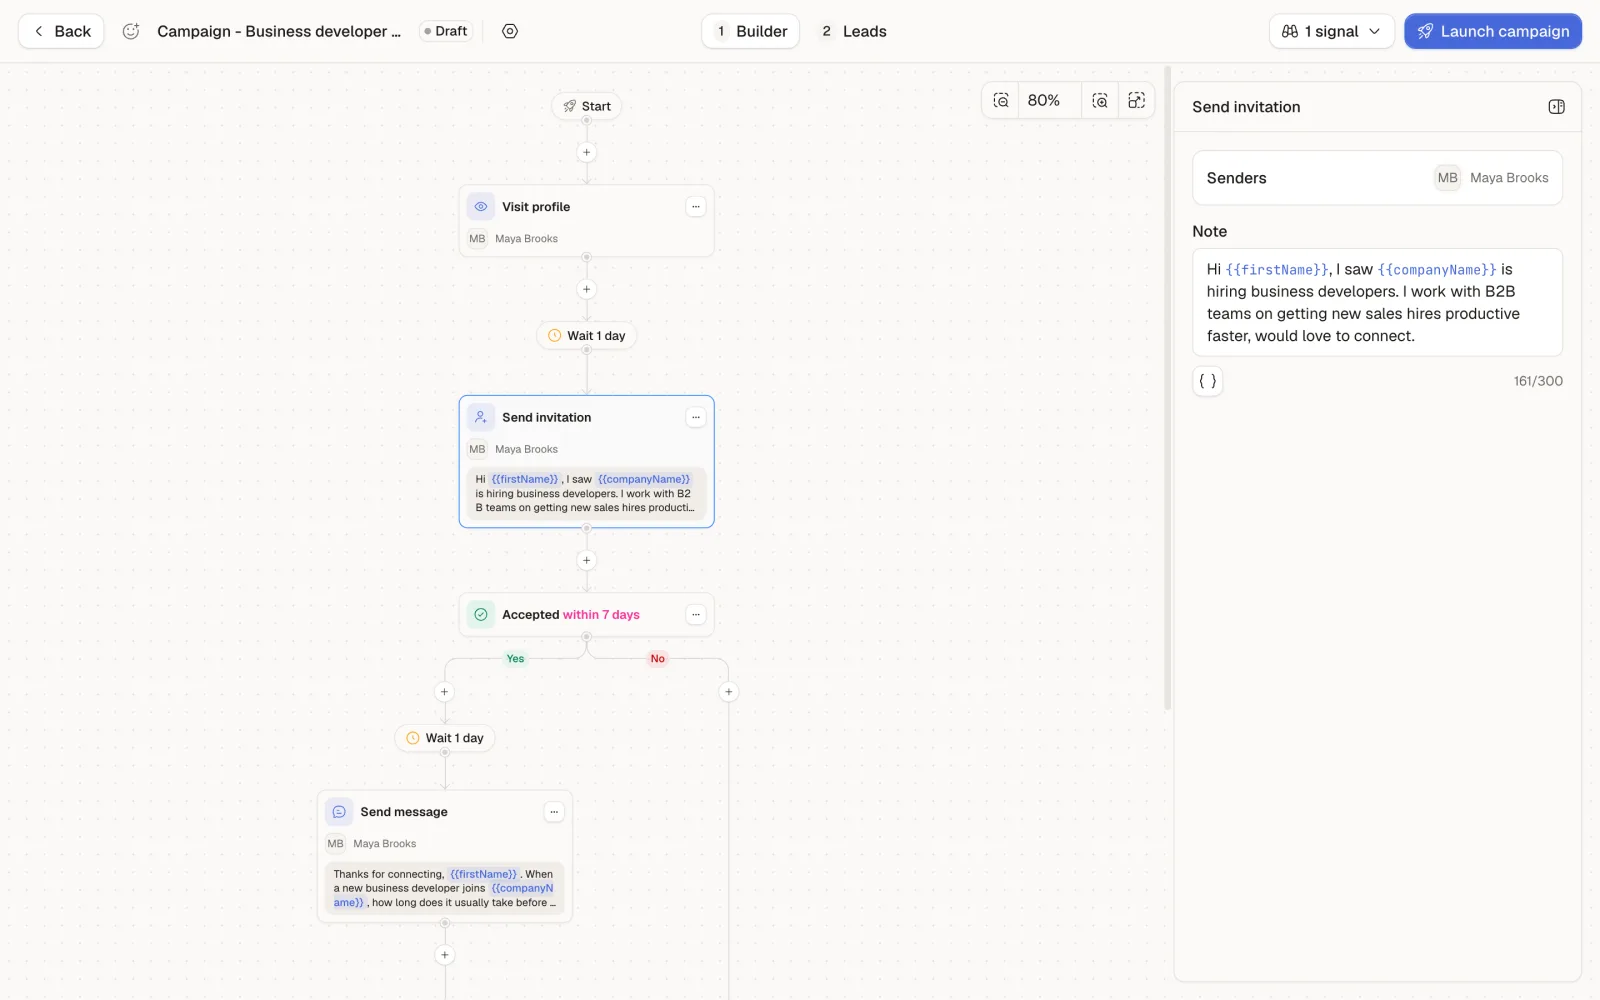Click the 'Thanks for connecting' message preview
1600x1000 pixels.
coord(445,888)
